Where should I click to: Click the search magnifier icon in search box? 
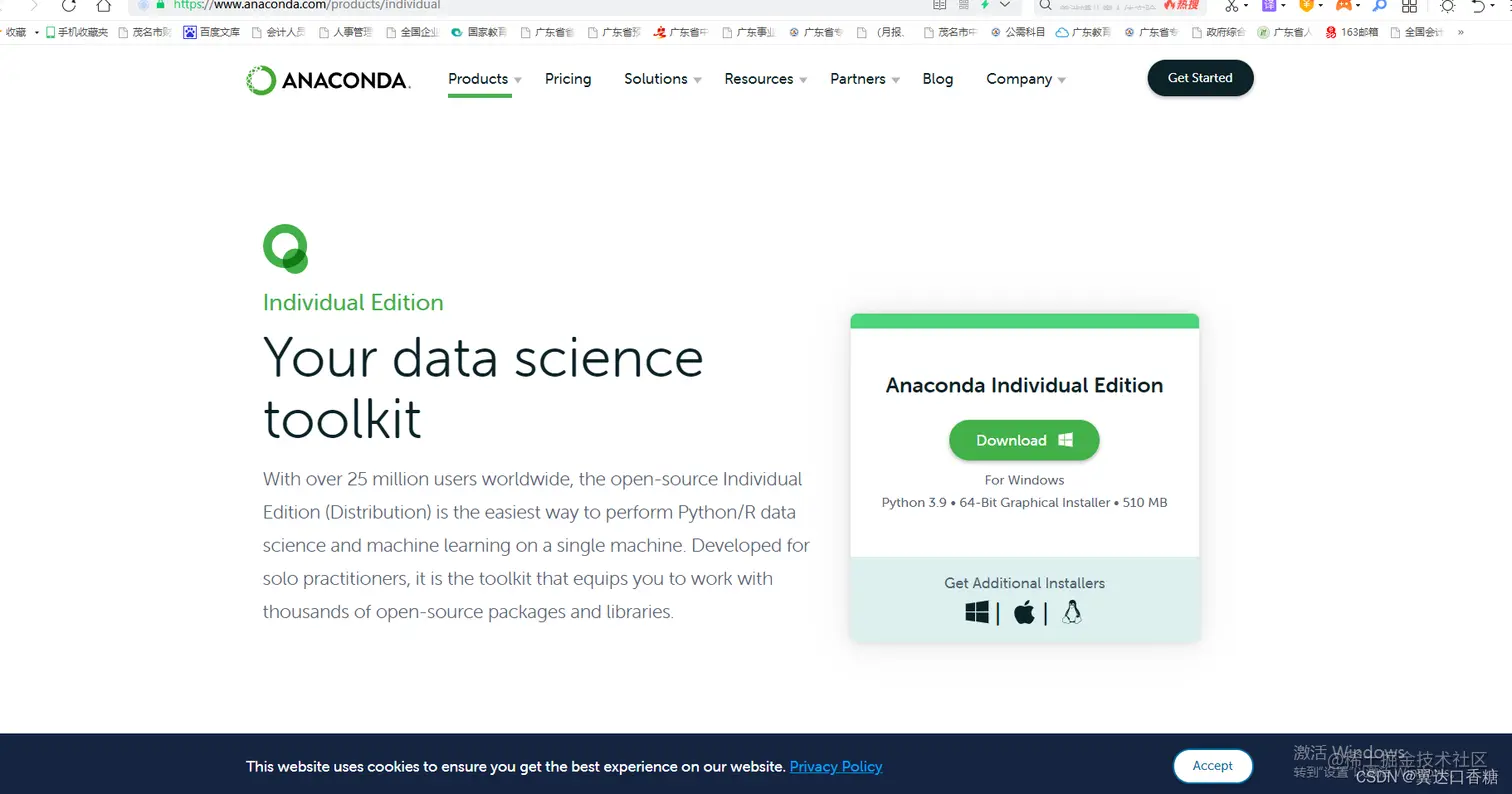click(1045, 5)
